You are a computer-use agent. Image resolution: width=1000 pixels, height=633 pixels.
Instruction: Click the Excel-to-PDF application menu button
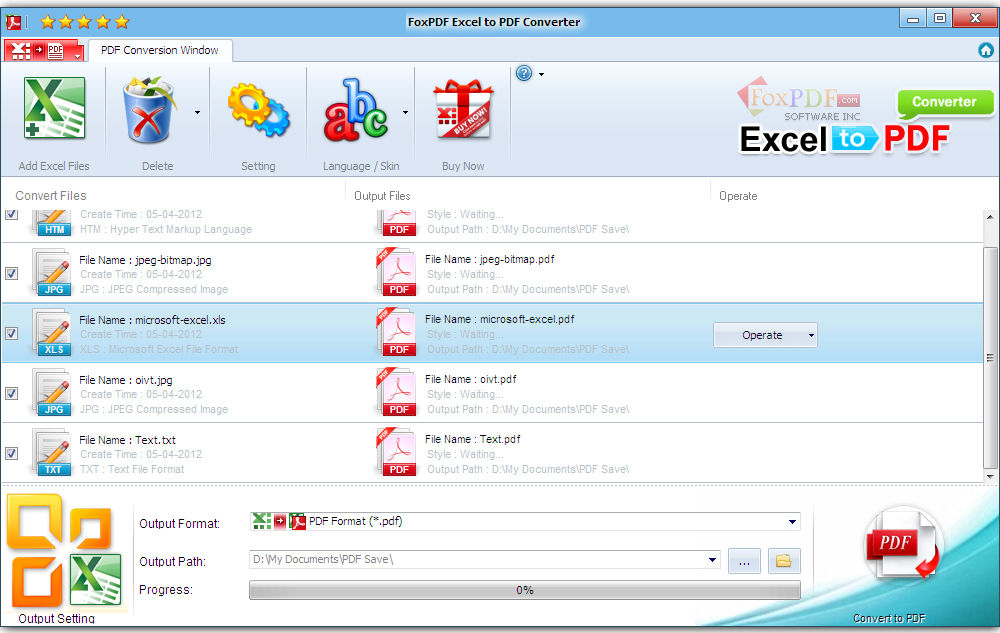(44, 50)
